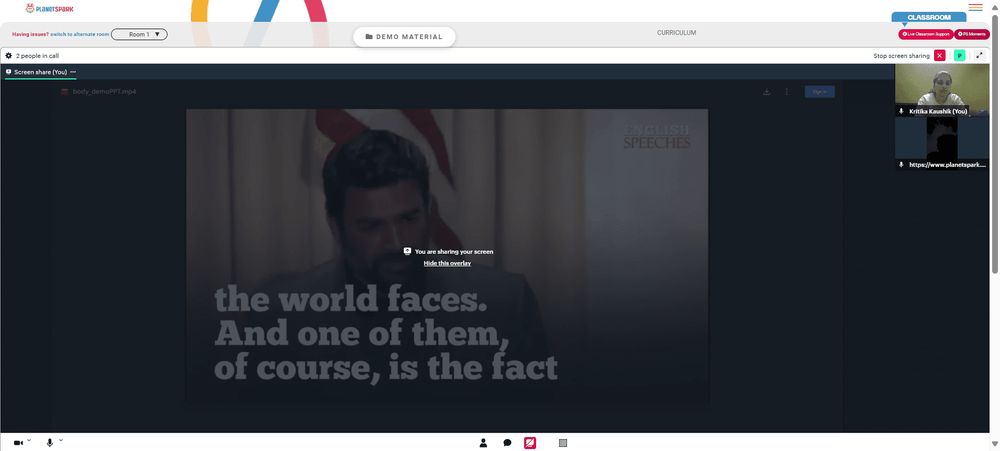The image size is (1000, 451).
Task: Mute the microphone in the bottom bar
Action: point(50,443)
